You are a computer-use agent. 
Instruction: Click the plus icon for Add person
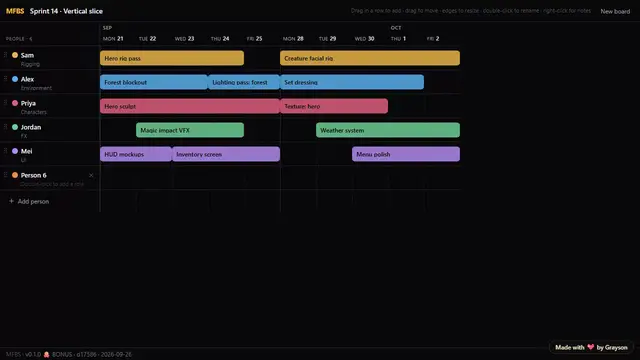coord(11,201)
